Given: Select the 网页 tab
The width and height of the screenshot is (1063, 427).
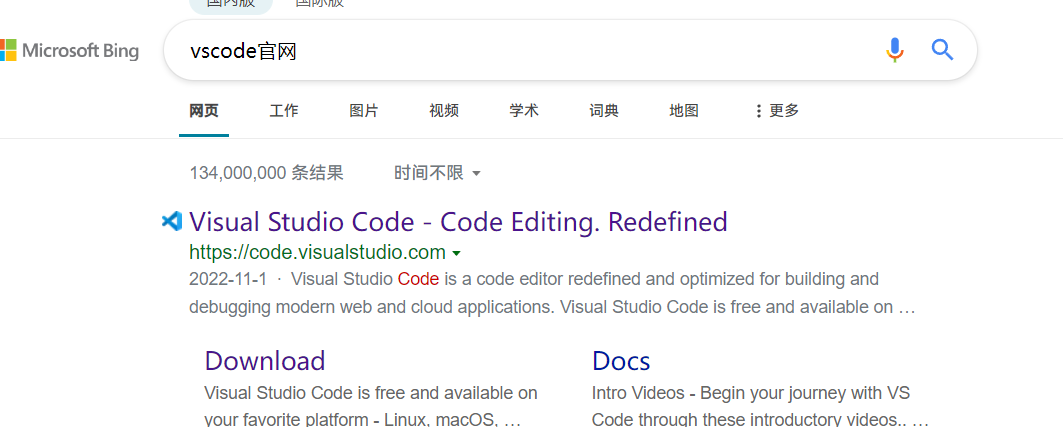Looking at the screenshot, I should pos(203,111).
